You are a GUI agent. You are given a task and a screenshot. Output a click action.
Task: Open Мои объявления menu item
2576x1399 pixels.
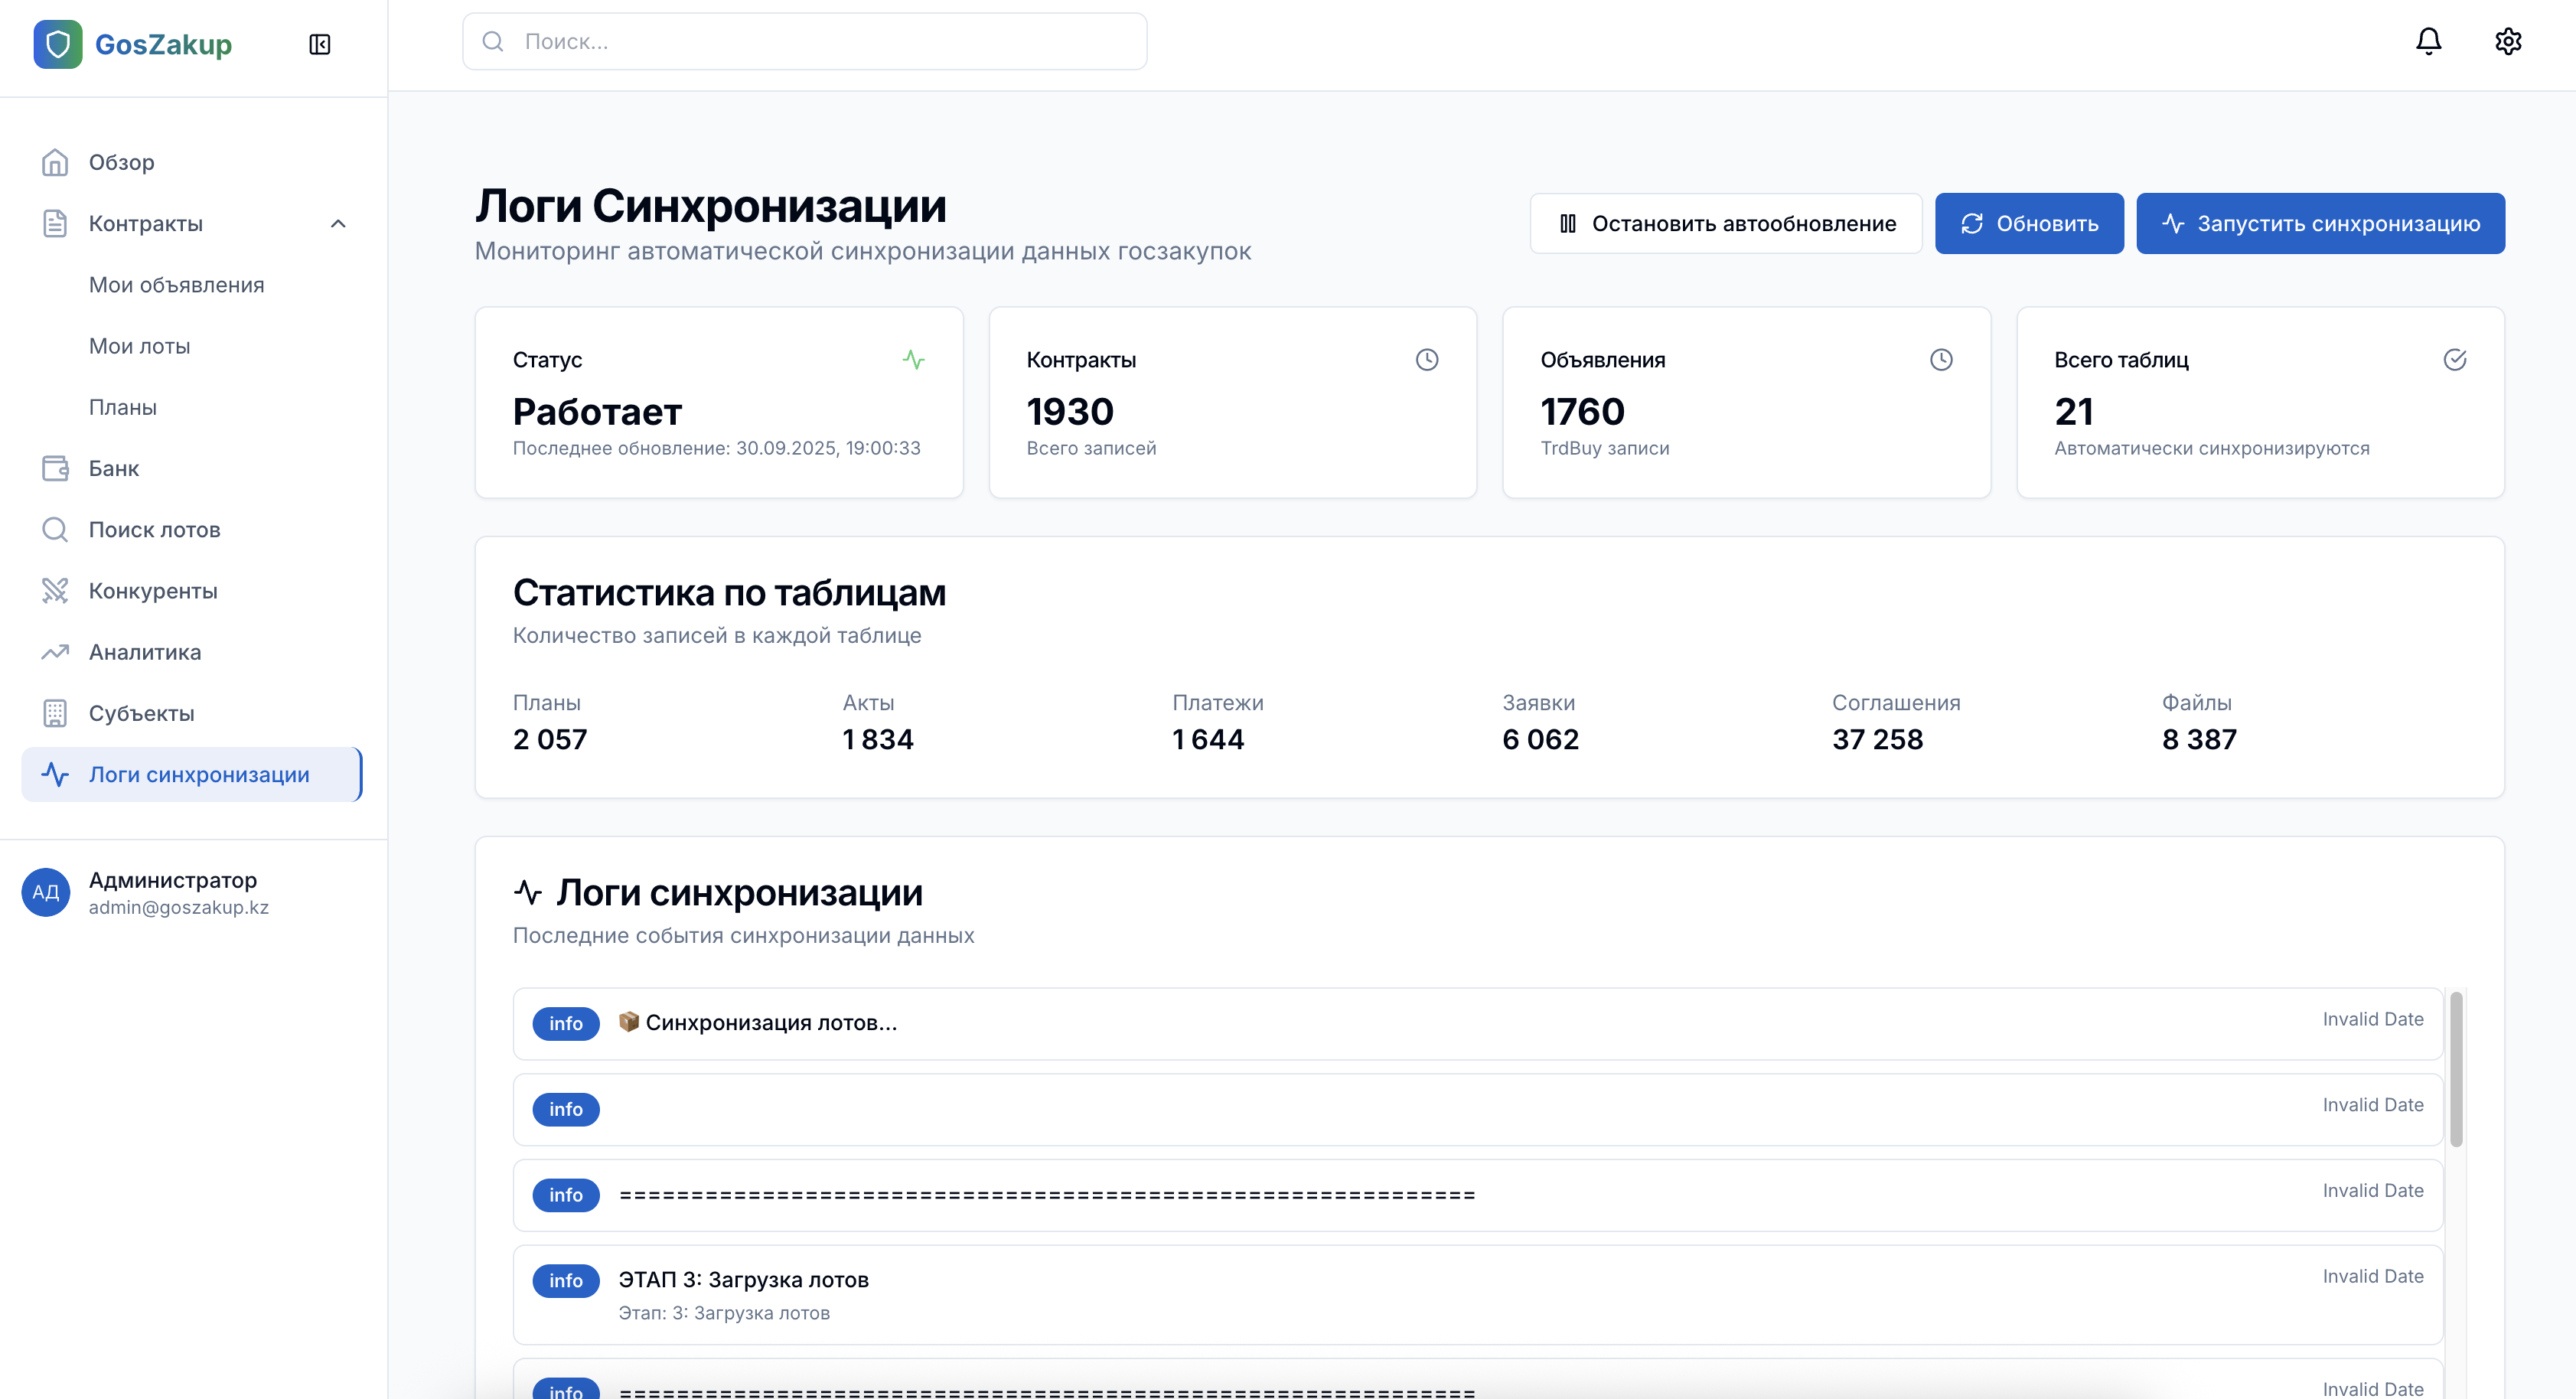(x=177, y=285)
